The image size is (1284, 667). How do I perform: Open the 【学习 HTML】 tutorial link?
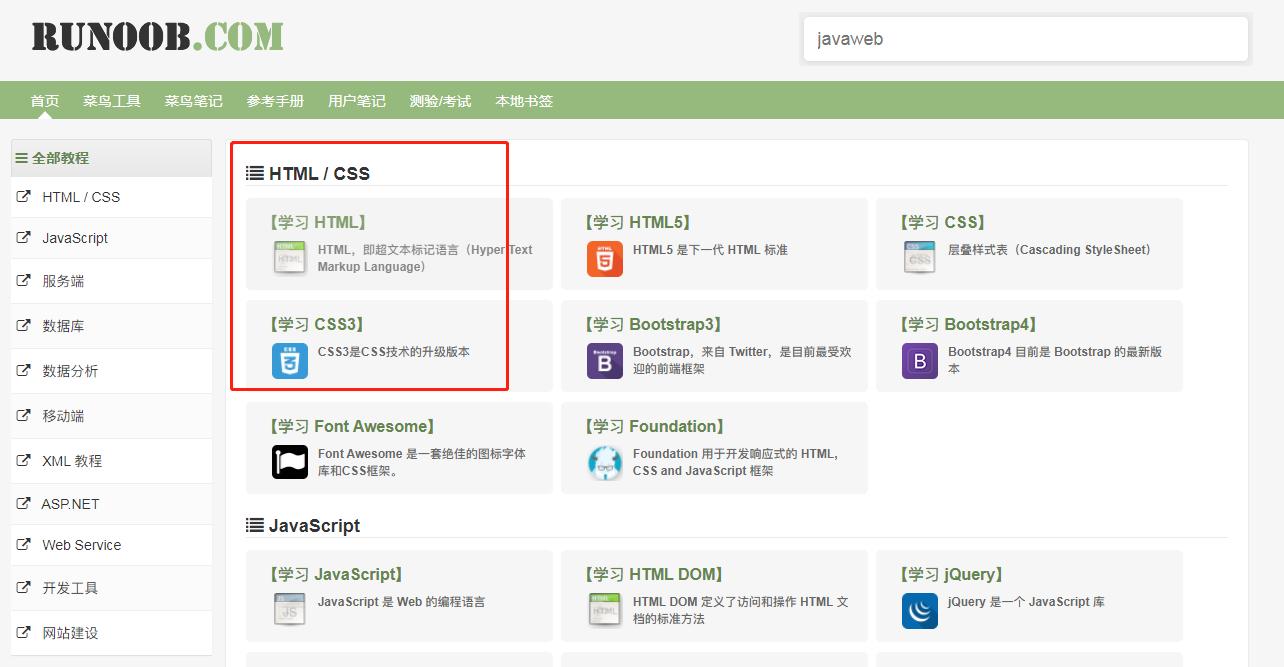point(318,222)
